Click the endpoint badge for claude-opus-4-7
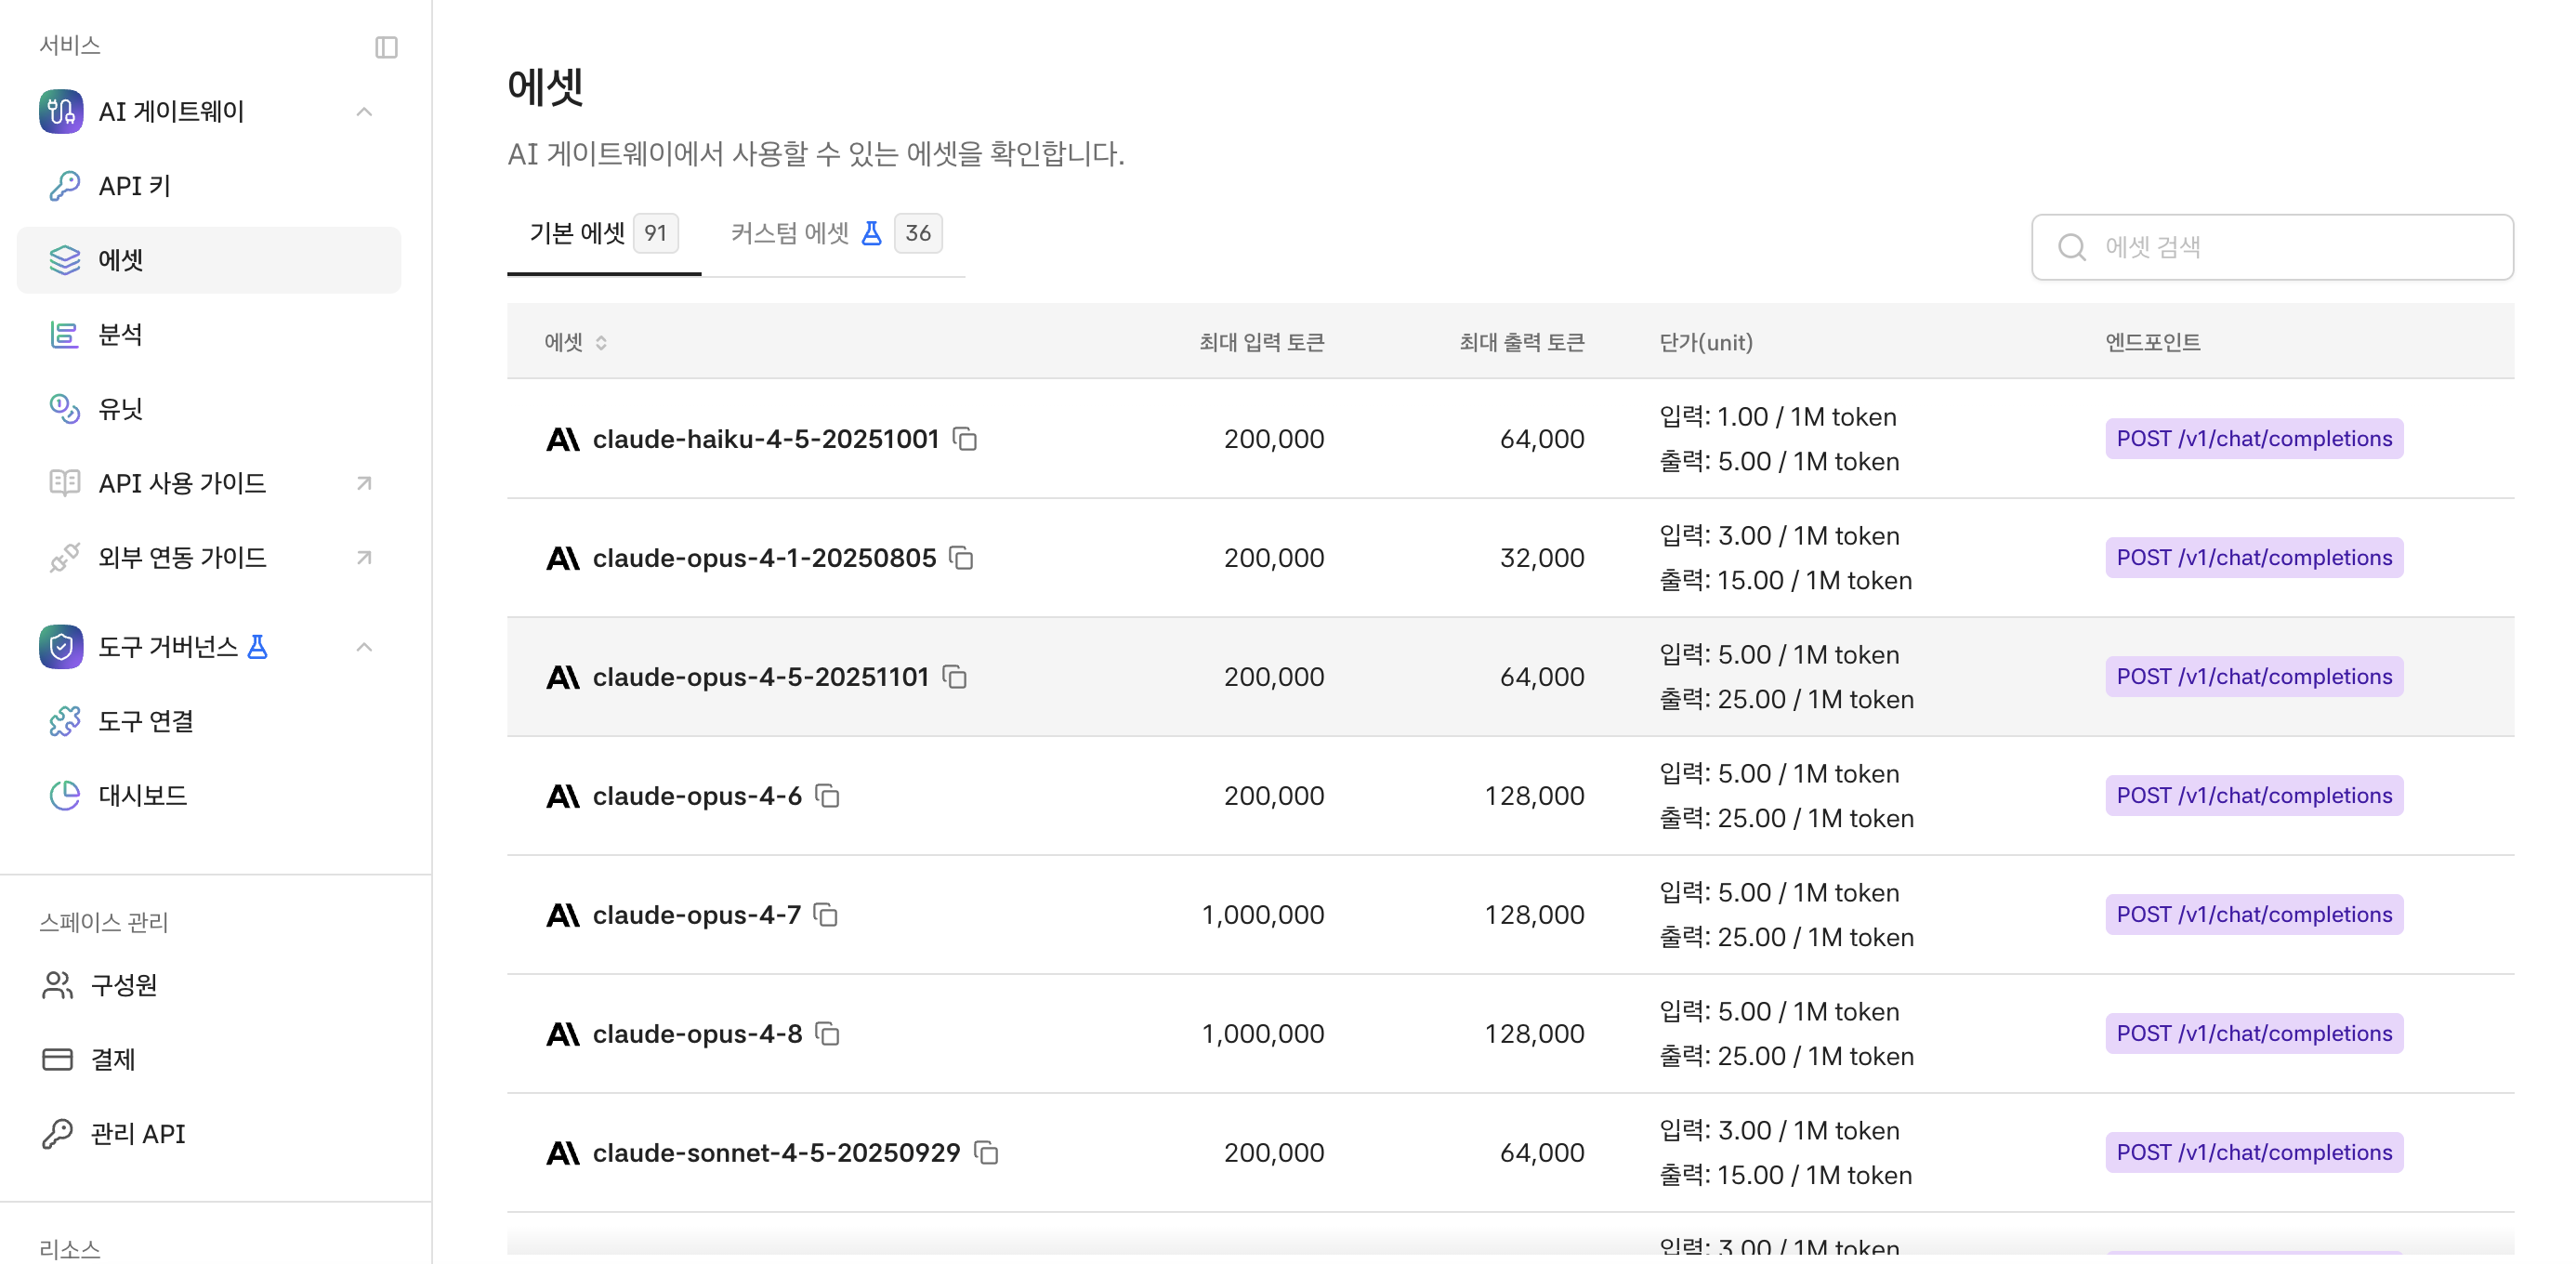This screenshot has height=1264, width=2576. pos(2254,915)
